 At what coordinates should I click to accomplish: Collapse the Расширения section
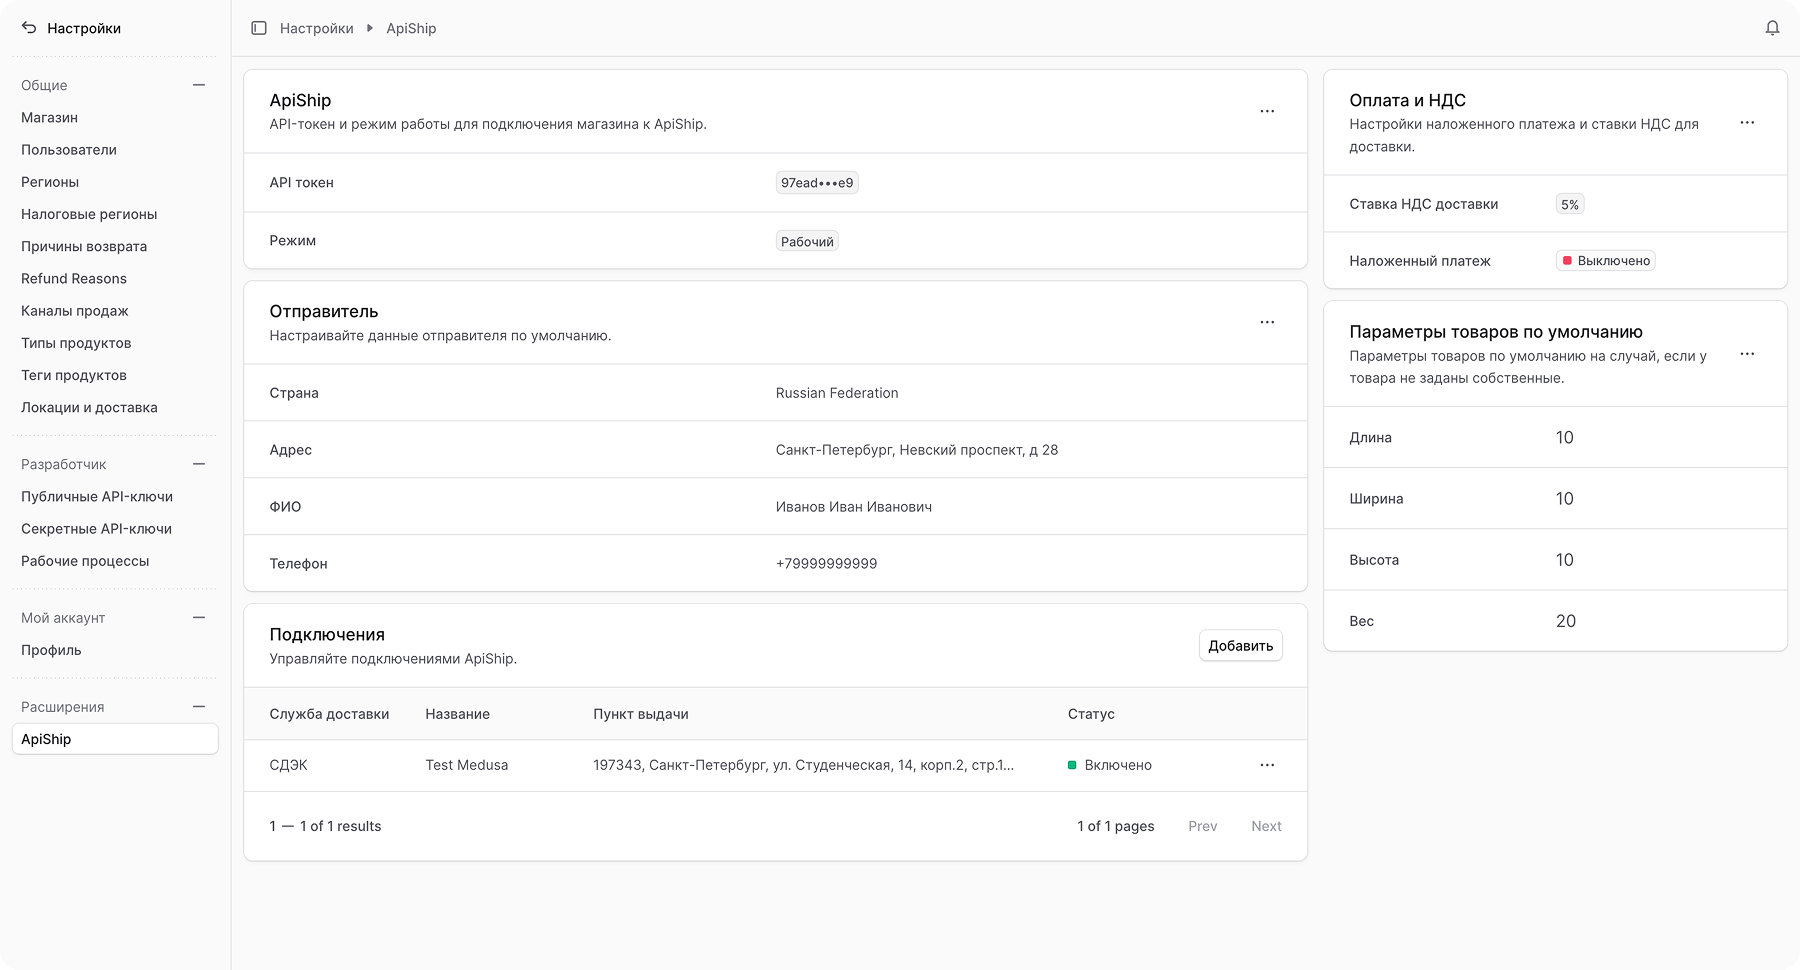point(200,706)
